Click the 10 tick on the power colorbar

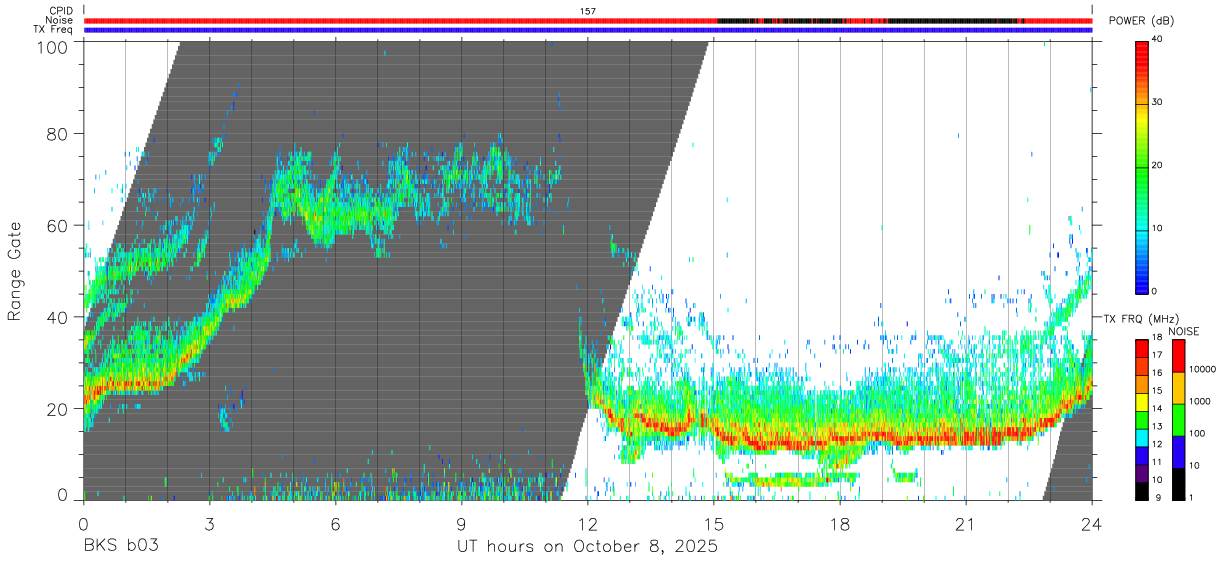coord(1155,228)
